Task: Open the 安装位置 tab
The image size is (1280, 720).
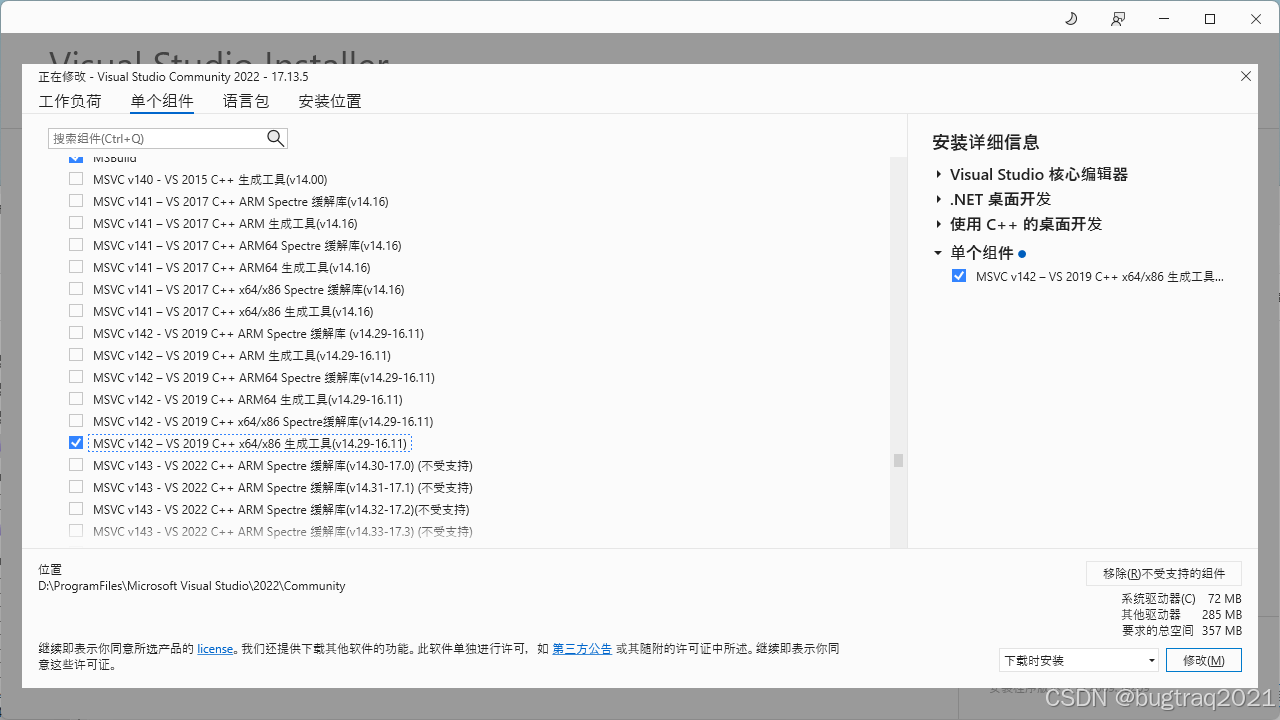Action: 330,102
